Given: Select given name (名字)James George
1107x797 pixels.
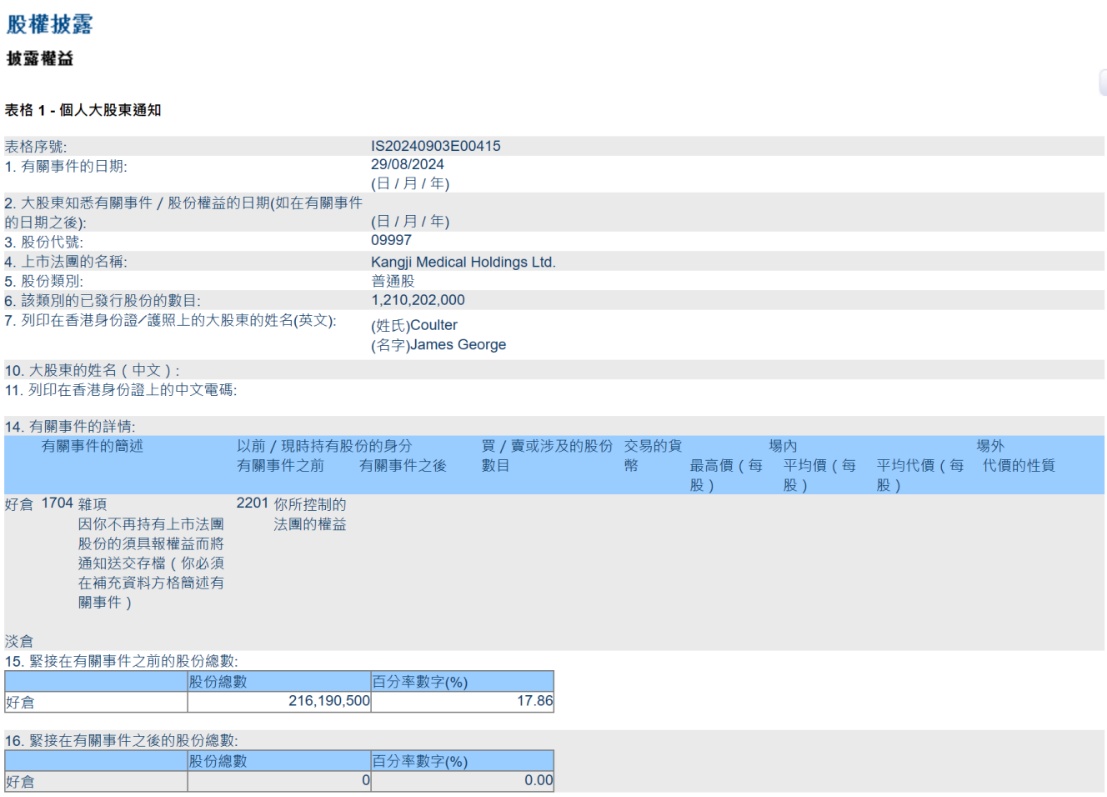Looking at the screenshot, I should pyautogui.click(x=438, y=345).
